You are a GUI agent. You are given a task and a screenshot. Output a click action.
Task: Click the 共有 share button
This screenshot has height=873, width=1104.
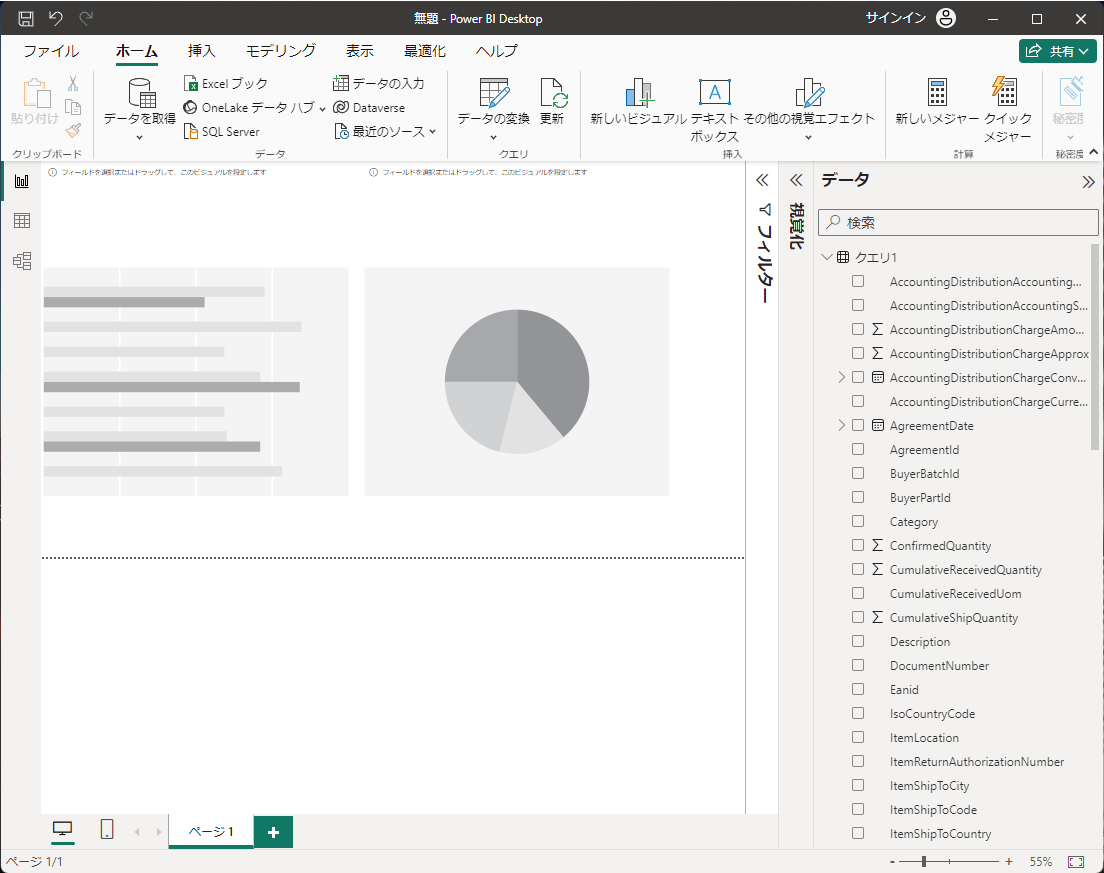pos(1058,51)
